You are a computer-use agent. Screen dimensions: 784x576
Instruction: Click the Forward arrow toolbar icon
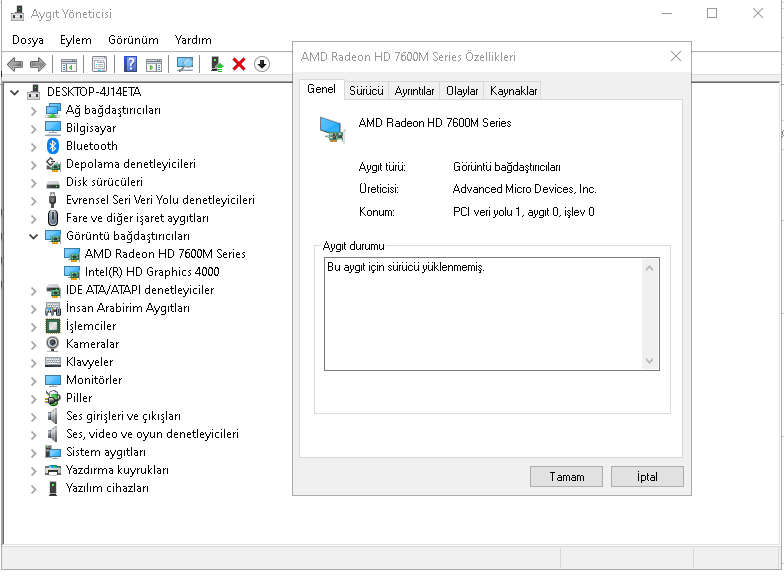pos(38,64)
